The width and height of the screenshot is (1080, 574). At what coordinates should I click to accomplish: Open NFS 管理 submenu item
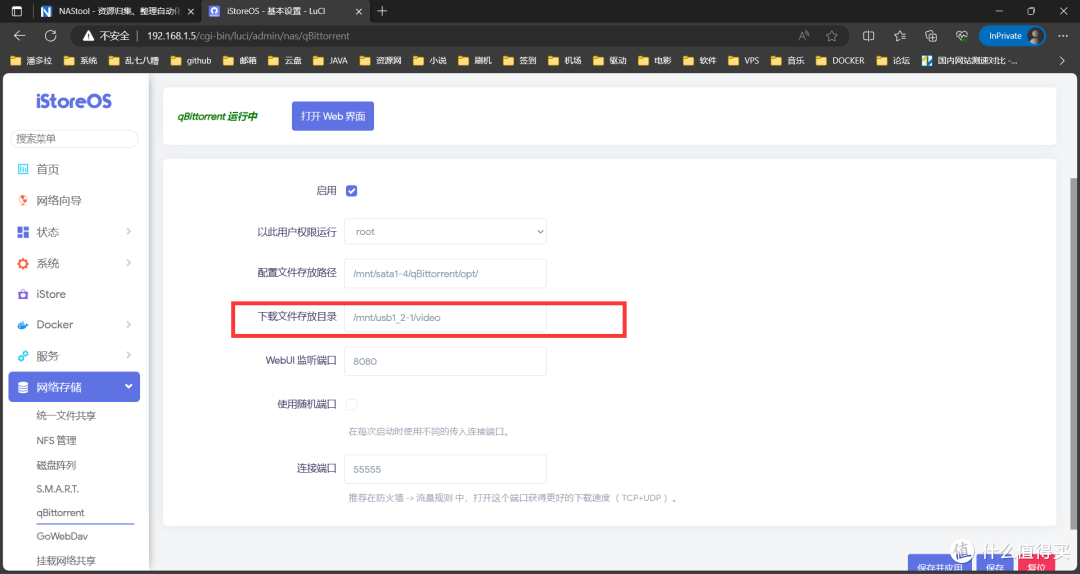point(56,440)
